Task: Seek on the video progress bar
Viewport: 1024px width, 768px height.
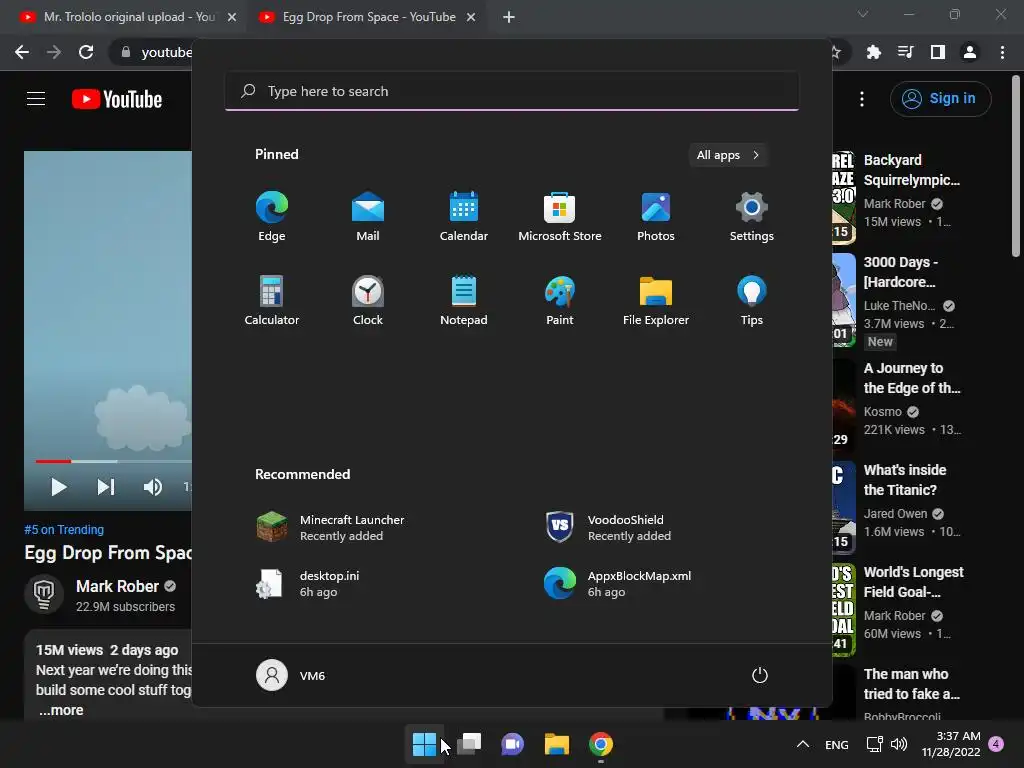Action: tap(114, 461)
